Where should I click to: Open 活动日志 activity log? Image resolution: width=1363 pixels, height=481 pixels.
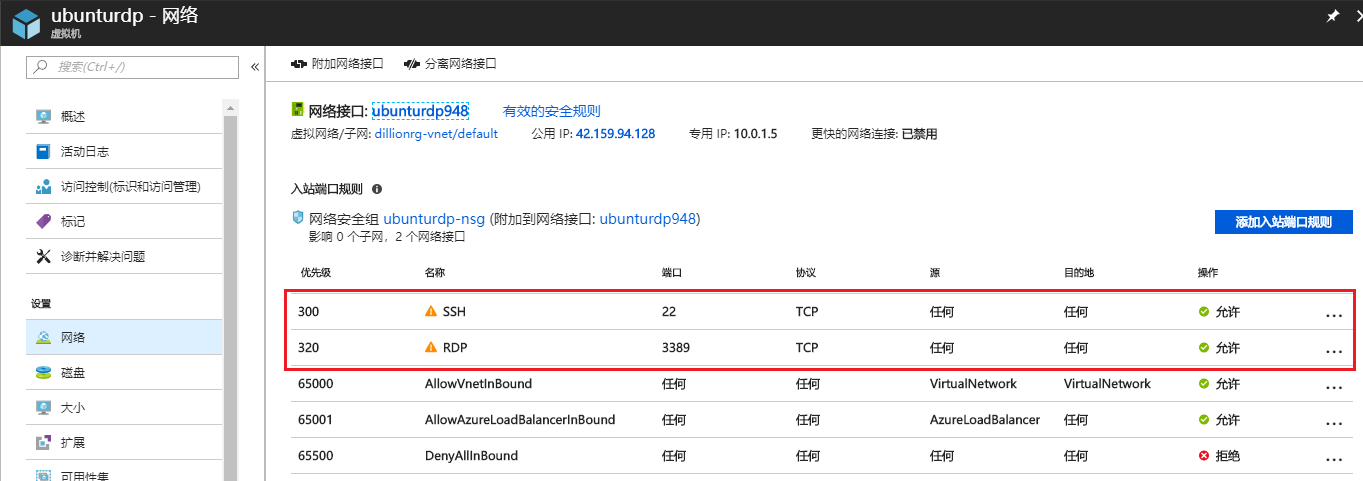pyautogui.click(x=84, y=152)
